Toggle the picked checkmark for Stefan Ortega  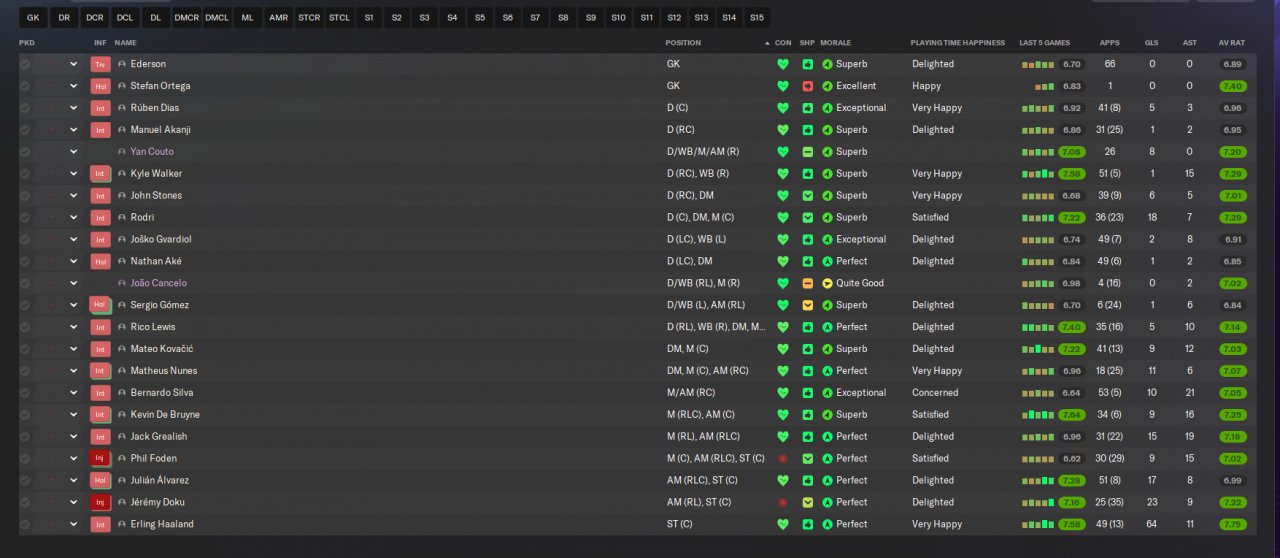25,86
